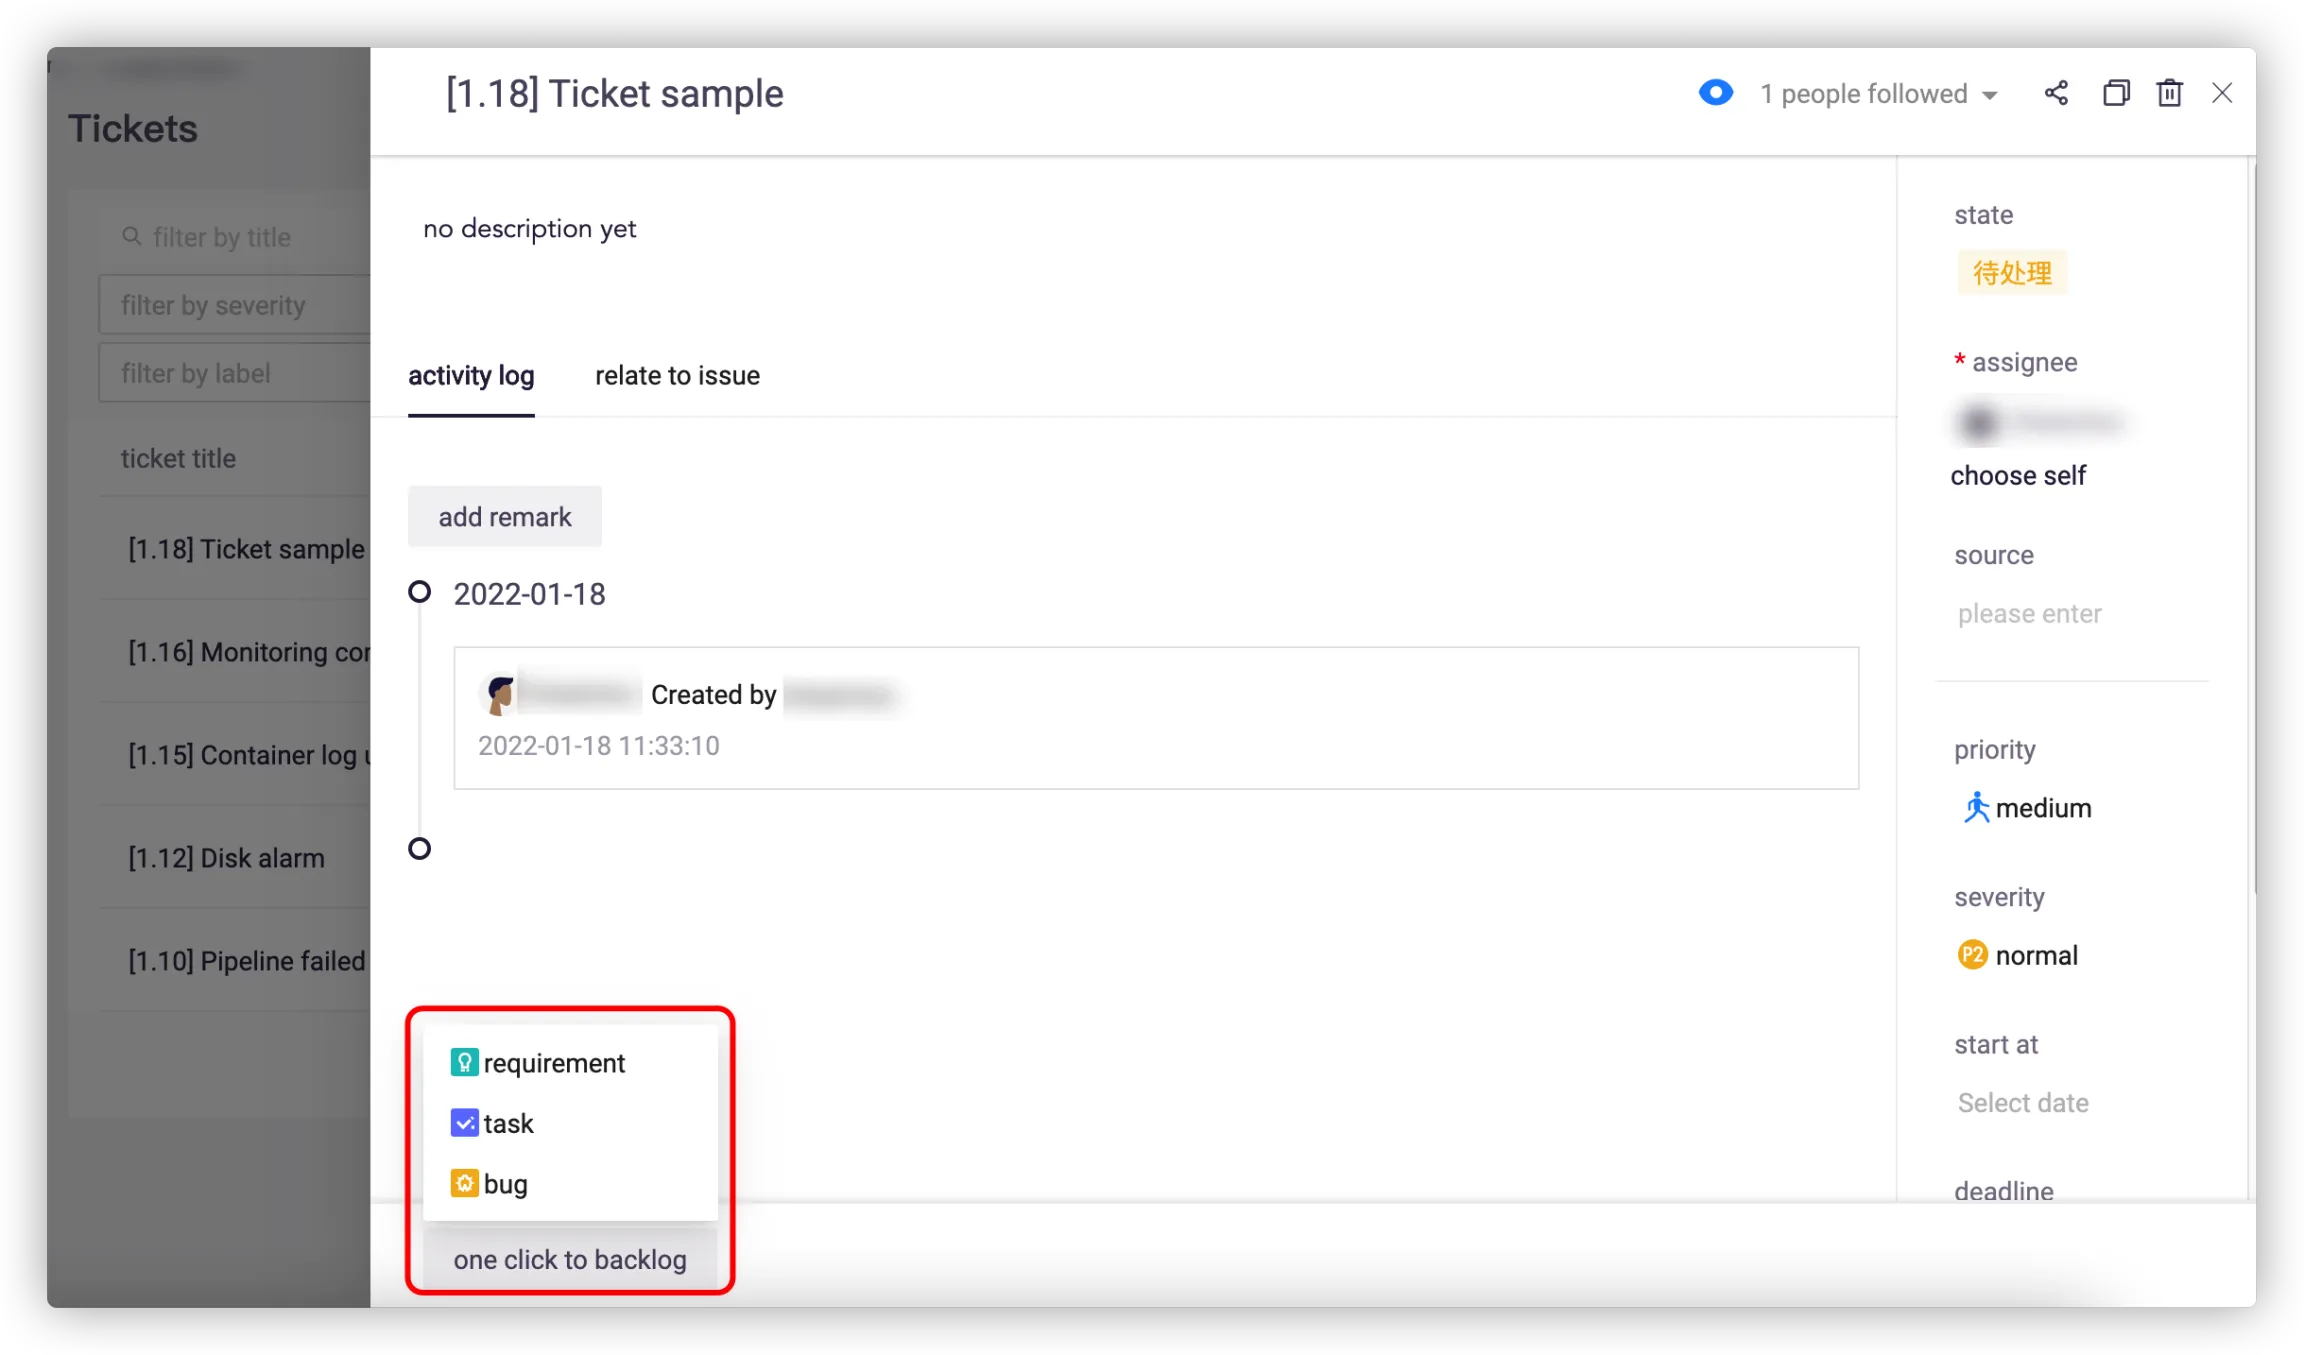Viewport: 2304px width, 1355px height.
Task: Open the normal severity selector
Action: tap(2019, 956)
